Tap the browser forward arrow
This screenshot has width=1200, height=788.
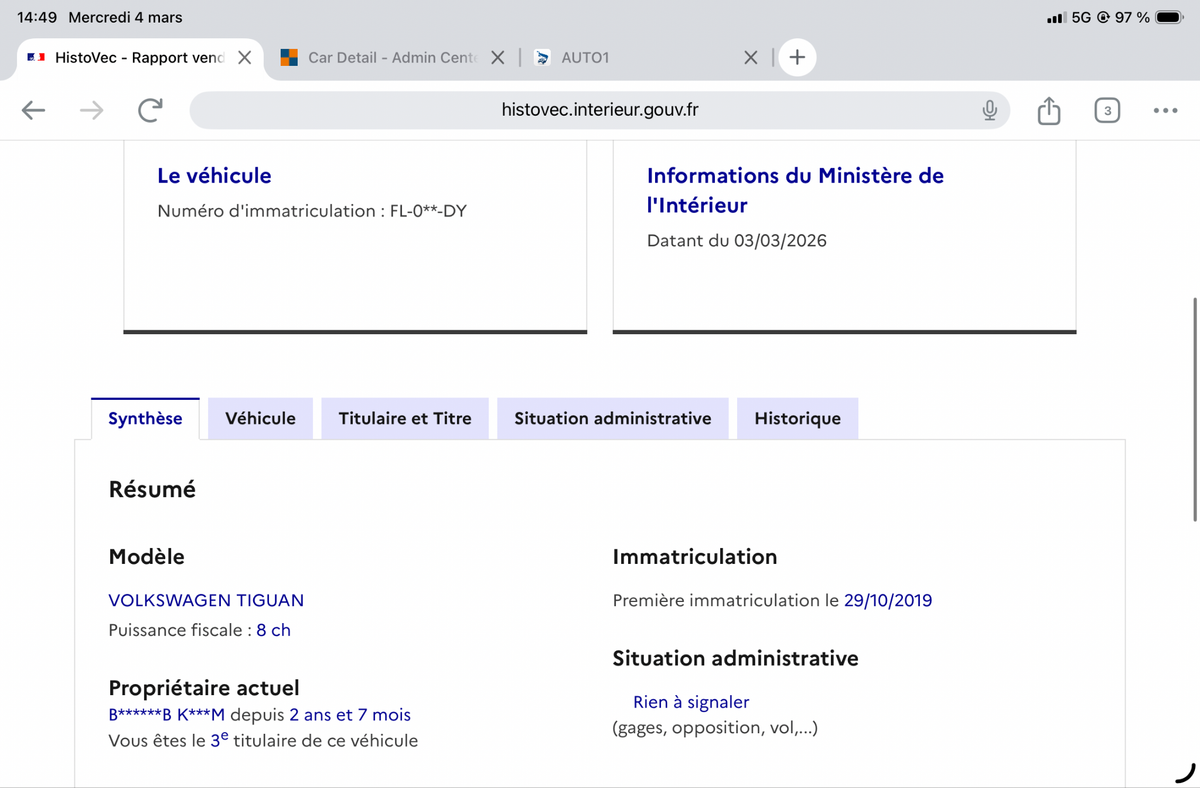92,110
